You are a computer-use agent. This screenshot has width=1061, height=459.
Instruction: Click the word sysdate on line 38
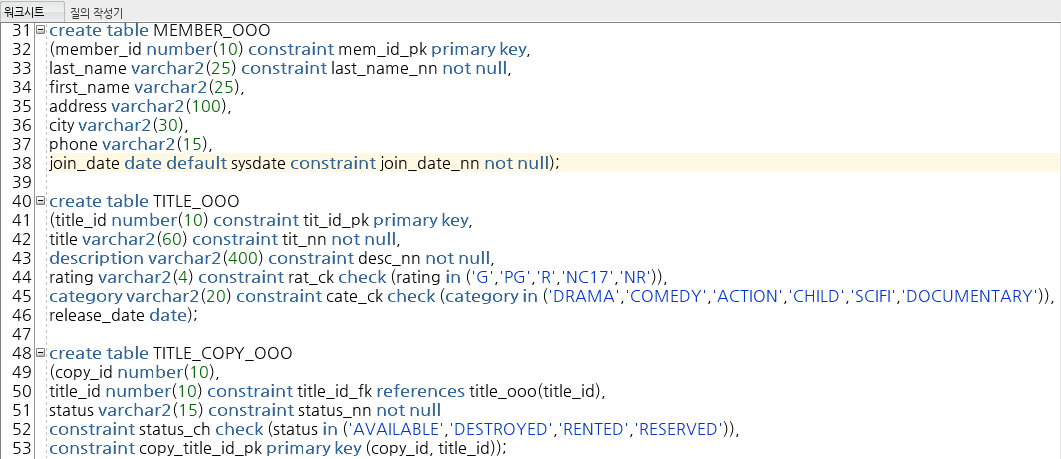coord(259,163)
